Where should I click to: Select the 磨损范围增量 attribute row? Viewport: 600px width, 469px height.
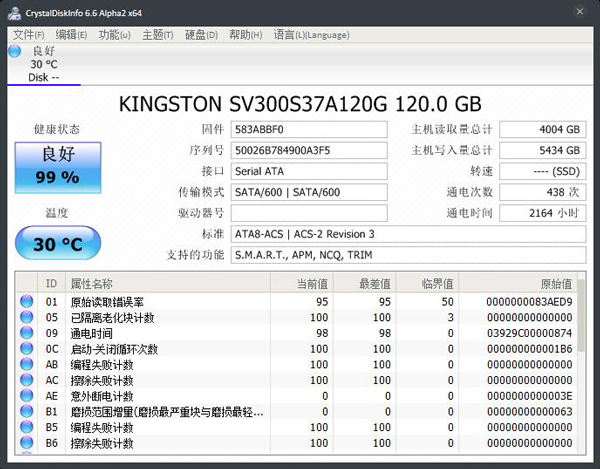pos(296,412)
